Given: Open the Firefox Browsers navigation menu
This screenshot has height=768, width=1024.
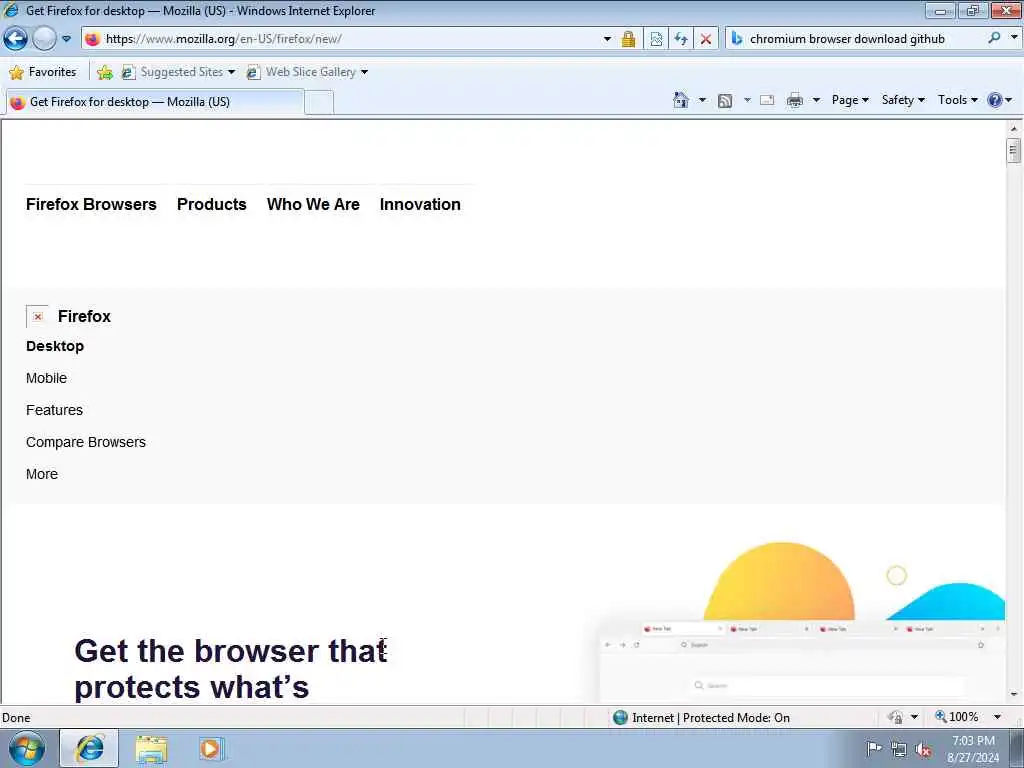Looking at the screenshot, I should click(91, 204).
